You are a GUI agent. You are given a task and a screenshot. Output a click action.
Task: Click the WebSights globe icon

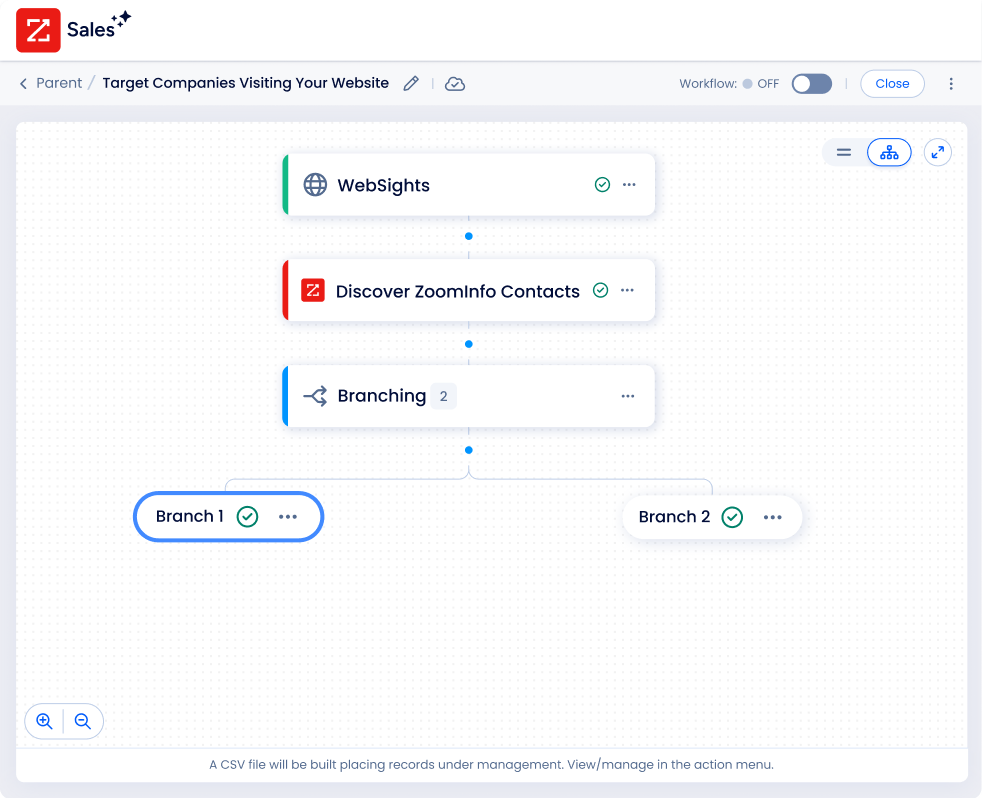[x=315, y=185]
